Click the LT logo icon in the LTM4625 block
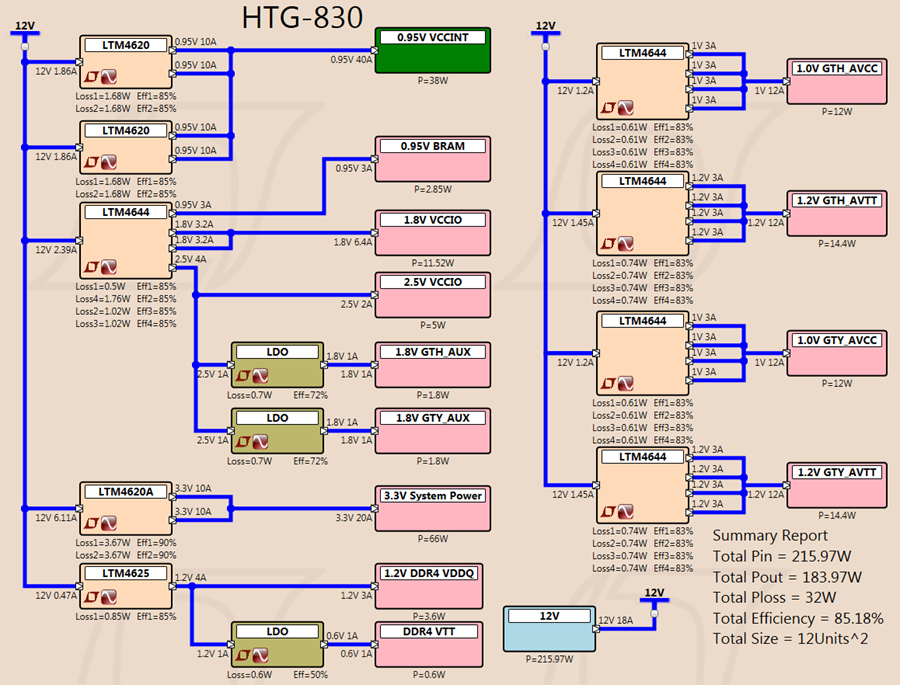Viewport: 900px width, 685px height. (92, 598)
